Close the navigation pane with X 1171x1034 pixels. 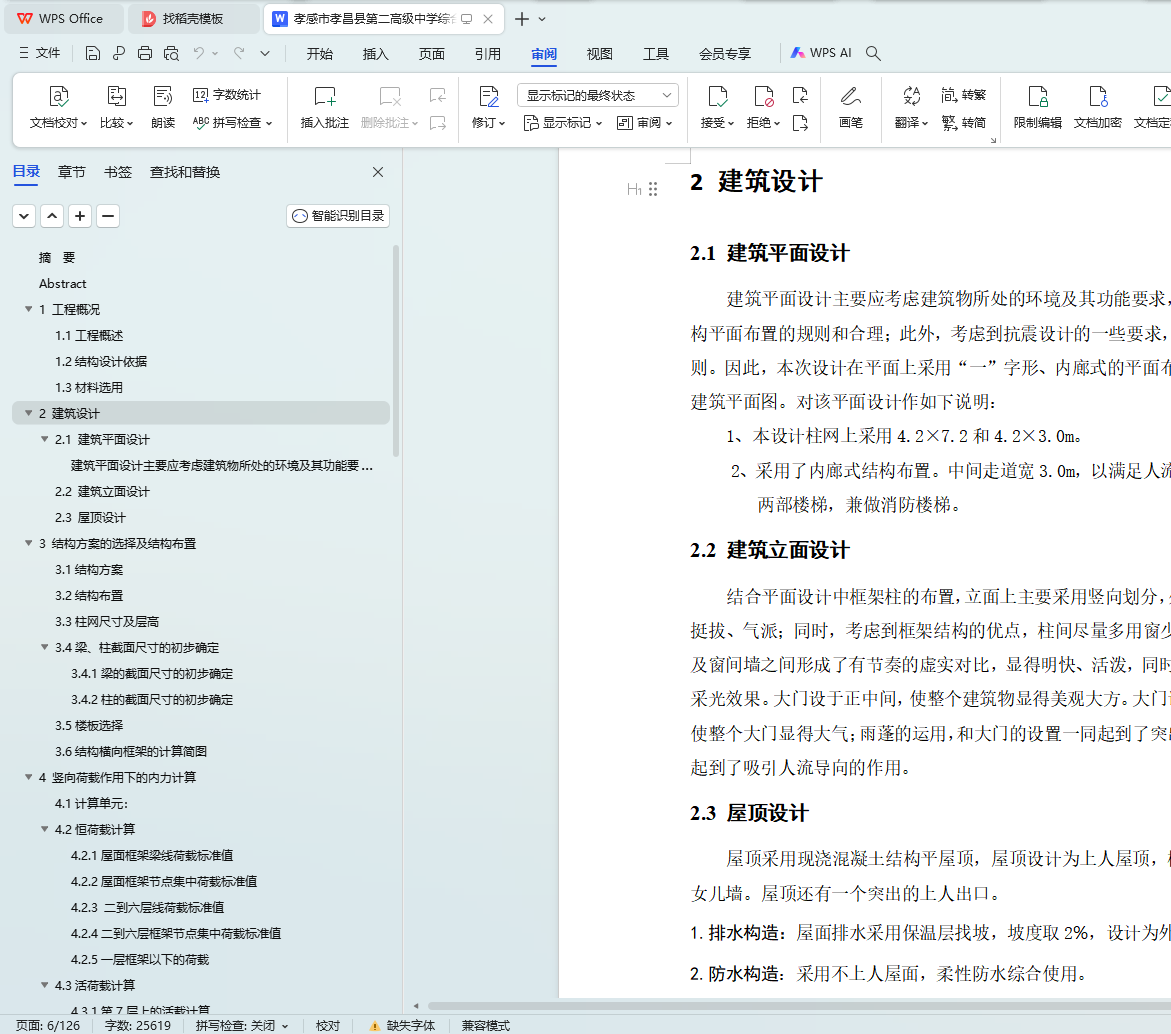click(378, 172)
